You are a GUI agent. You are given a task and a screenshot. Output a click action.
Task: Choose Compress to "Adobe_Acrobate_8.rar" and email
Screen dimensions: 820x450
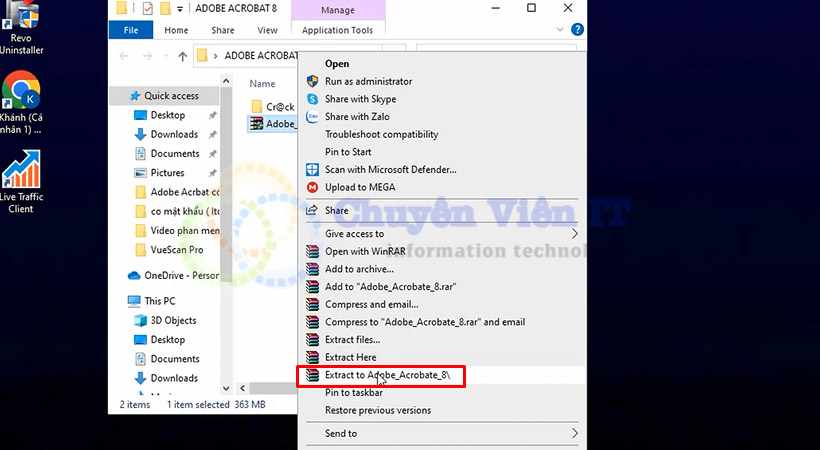tap(425, 322)
